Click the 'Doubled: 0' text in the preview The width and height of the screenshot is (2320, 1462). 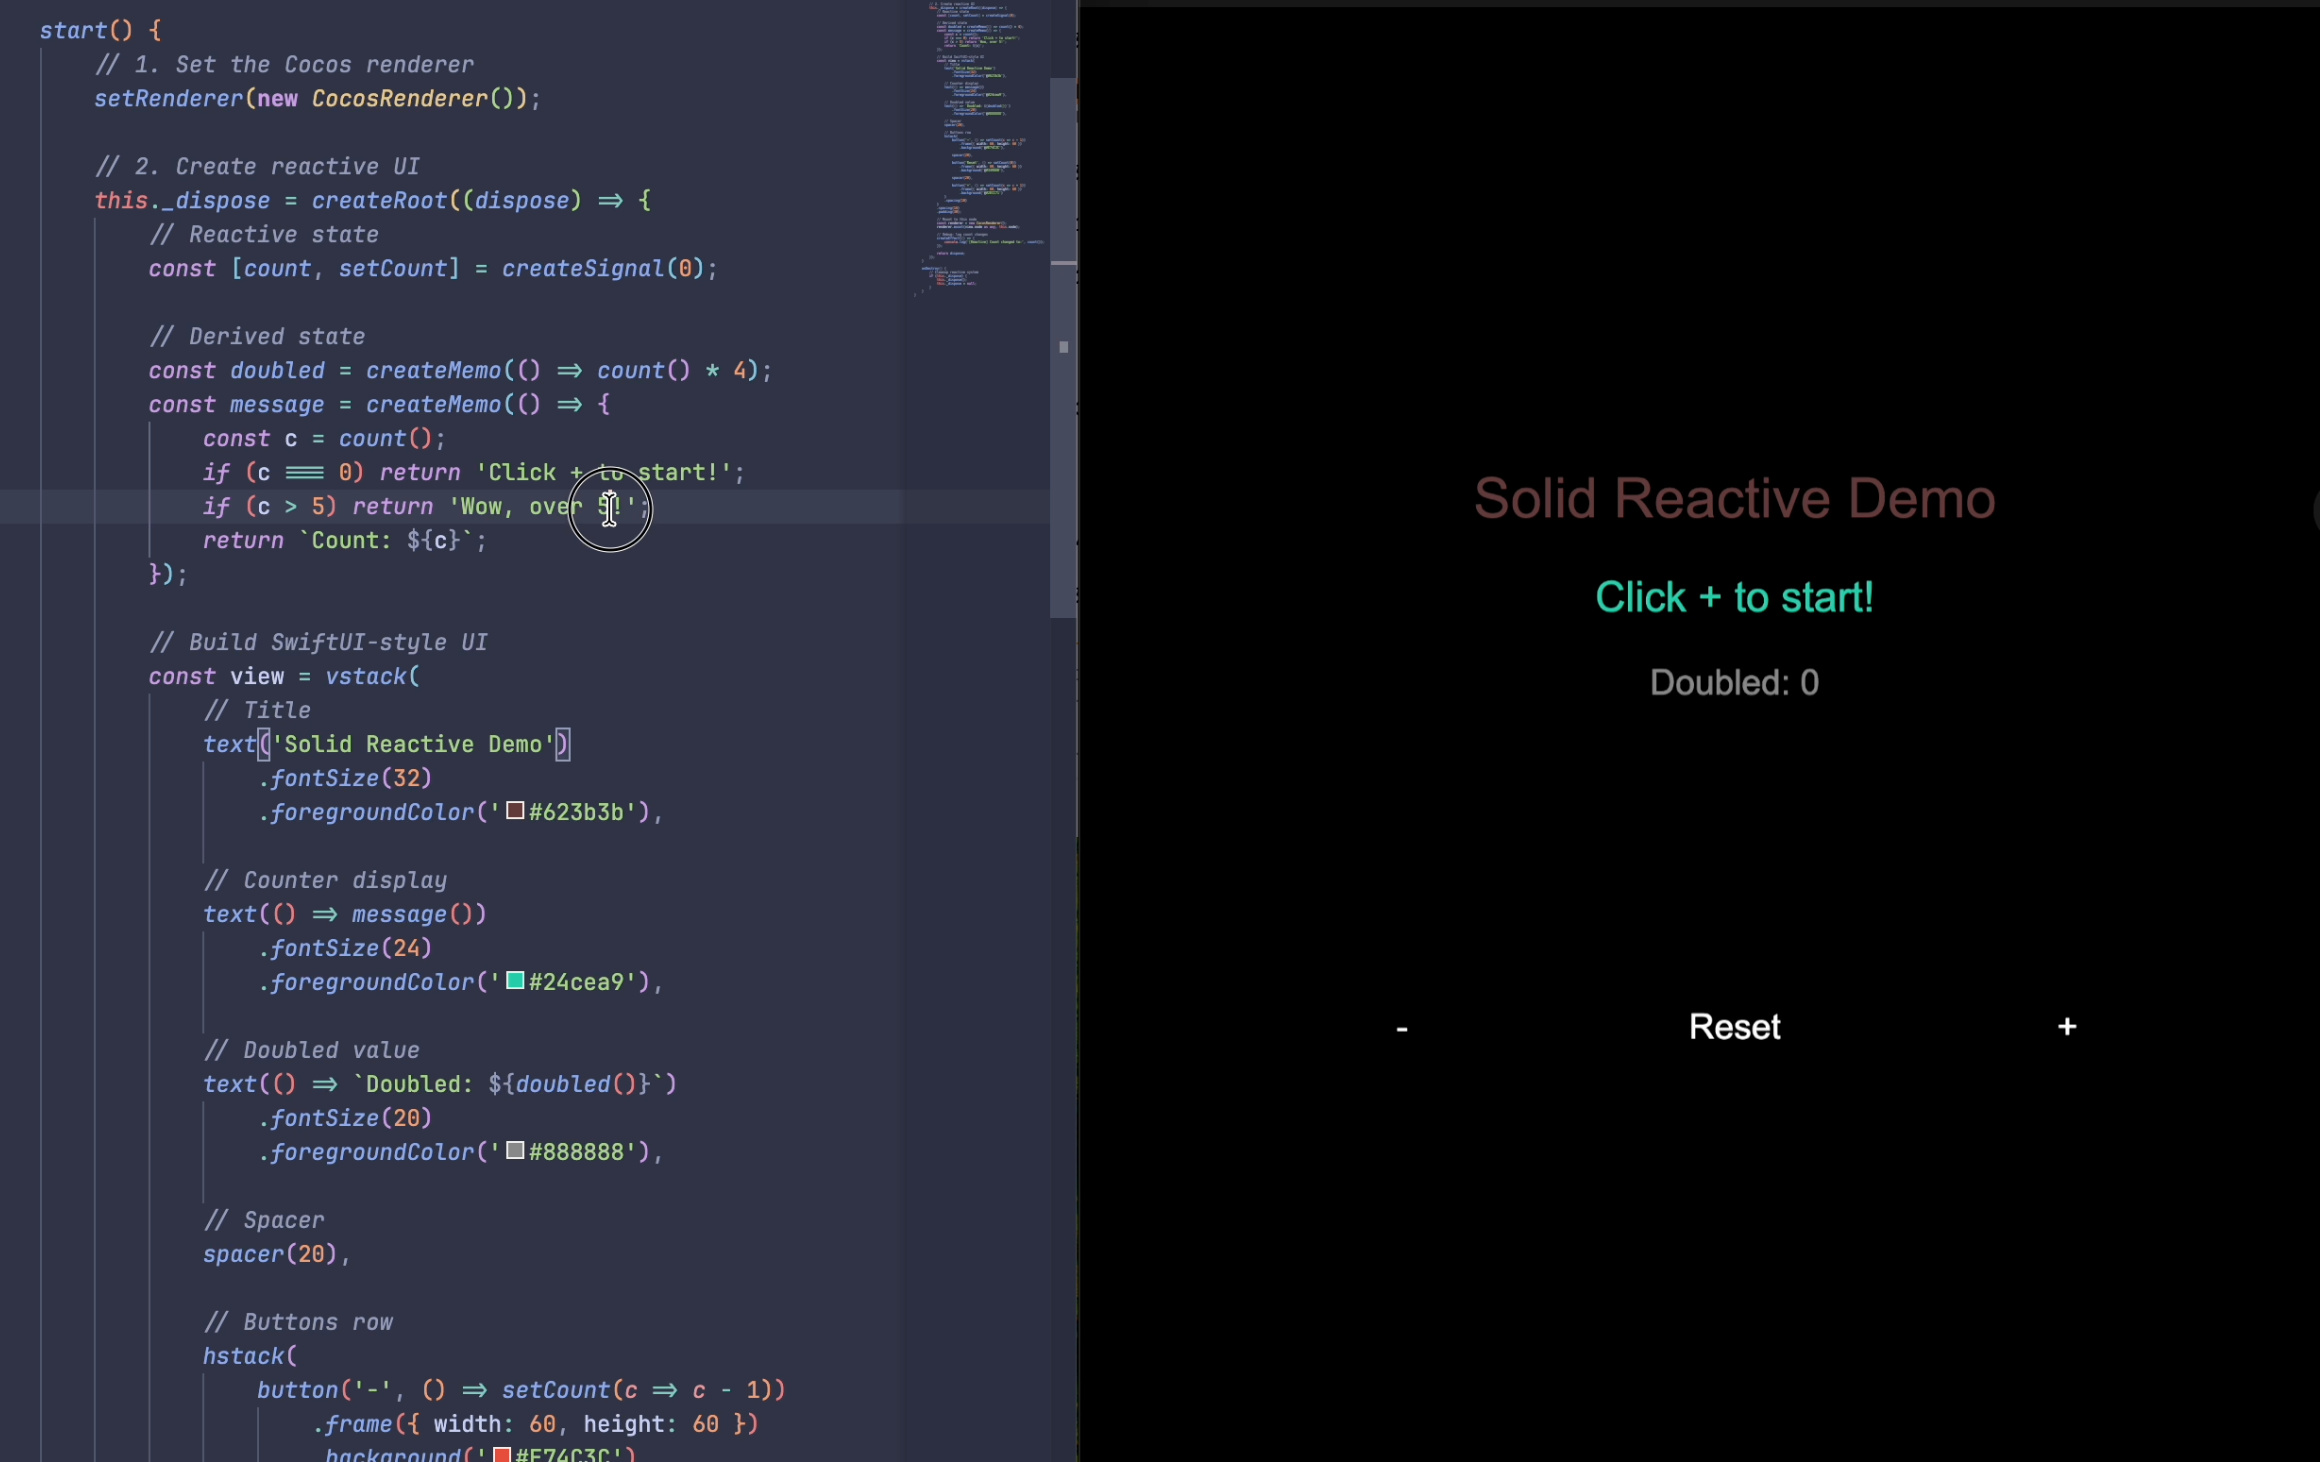point(1734,683)
